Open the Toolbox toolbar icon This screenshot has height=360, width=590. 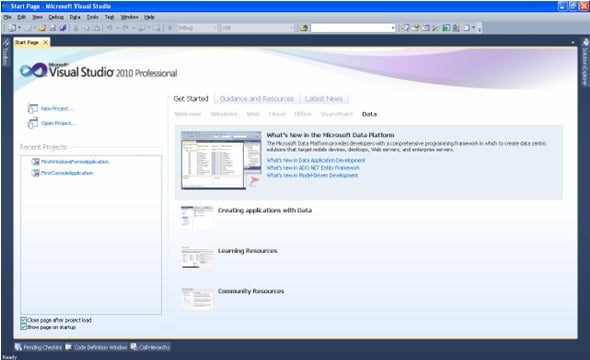(436, 28)
